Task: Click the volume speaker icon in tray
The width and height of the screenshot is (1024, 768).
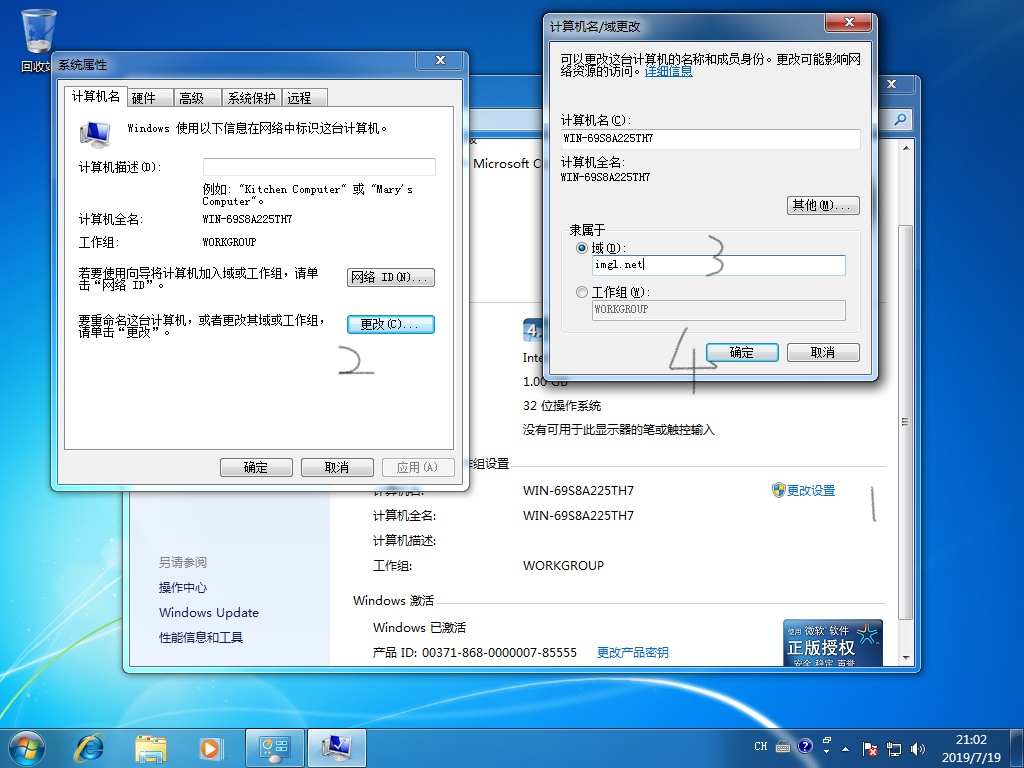Action: click(918, 747)
